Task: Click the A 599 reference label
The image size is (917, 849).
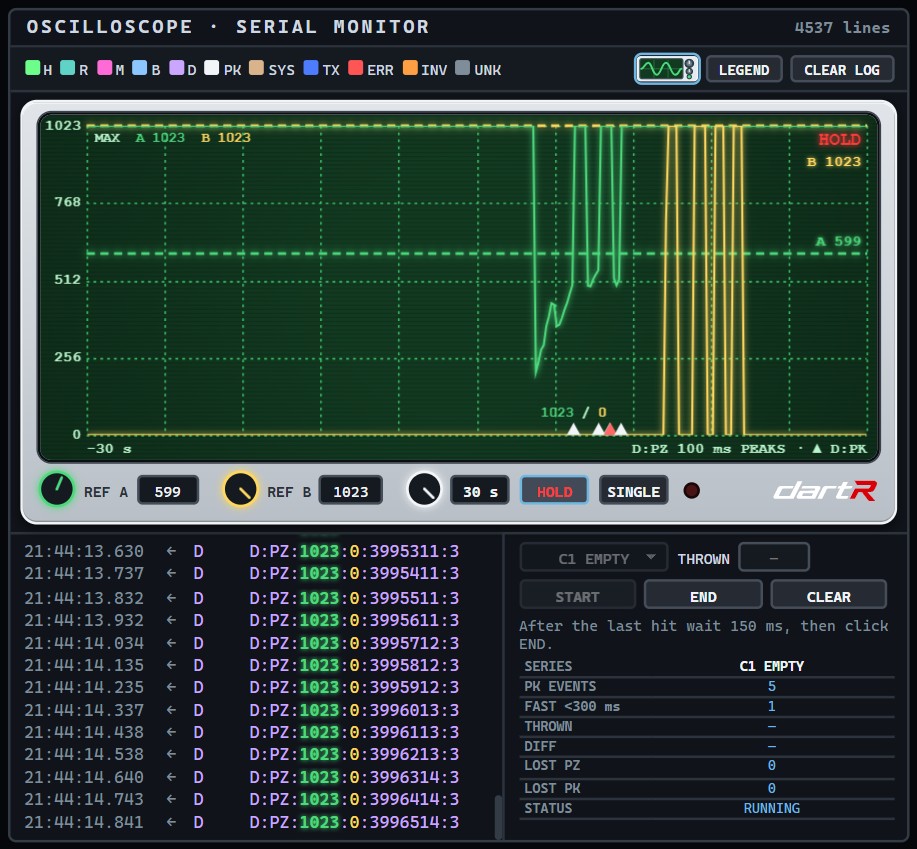Action: [x=838, y=241]
